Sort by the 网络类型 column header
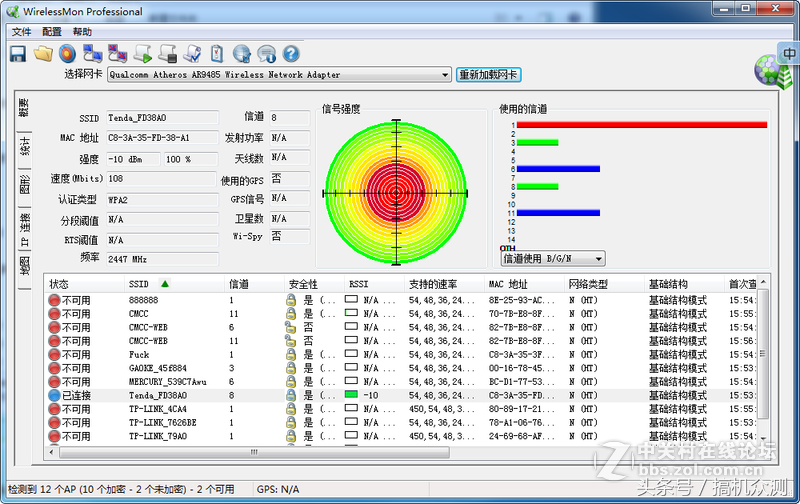Image resolution: width=800 pixels, height=504 pixels. (x=604, y=284)
